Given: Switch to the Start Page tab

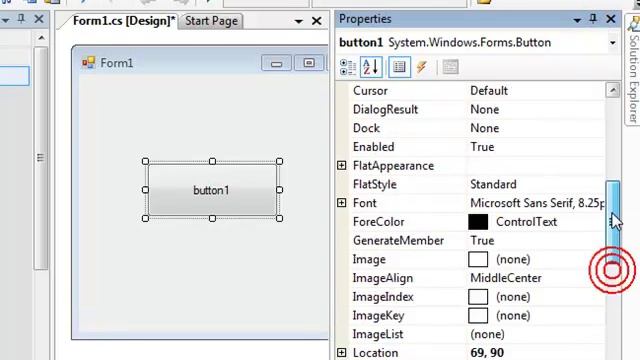Looking at the screenshot, I should (x=211, y=21).
